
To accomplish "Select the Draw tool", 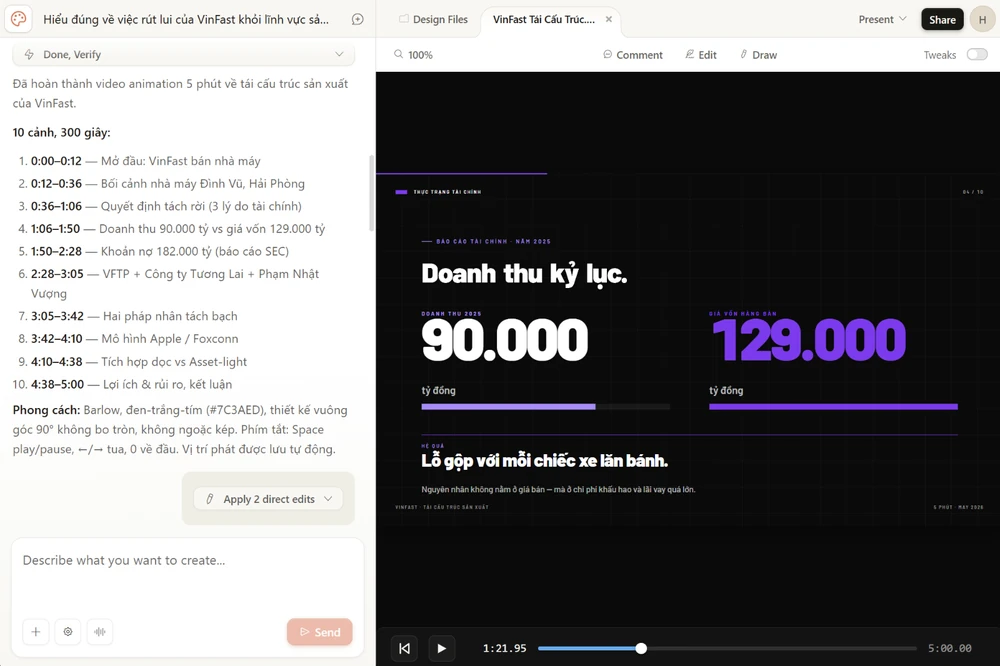I will (x=758, y=55).
